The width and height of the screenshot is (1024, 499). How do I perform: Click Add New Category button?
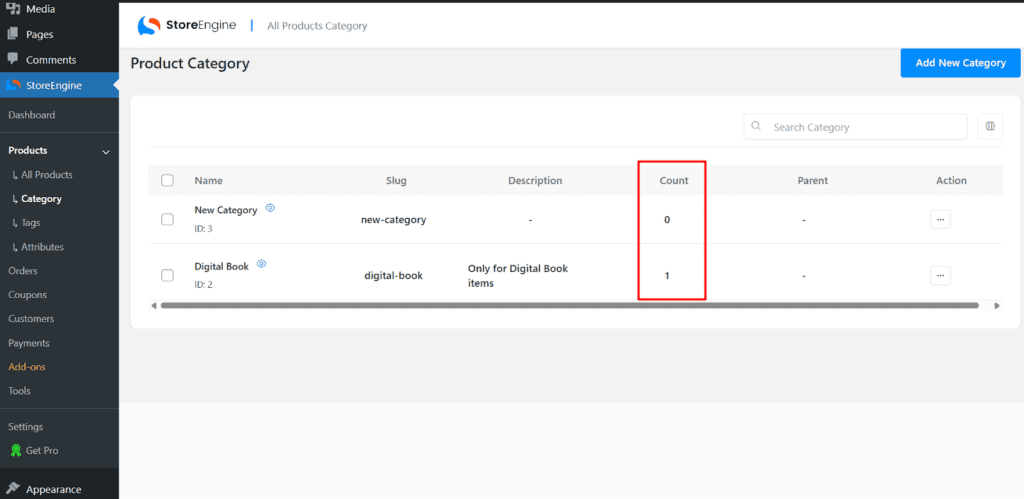point(960,63)
